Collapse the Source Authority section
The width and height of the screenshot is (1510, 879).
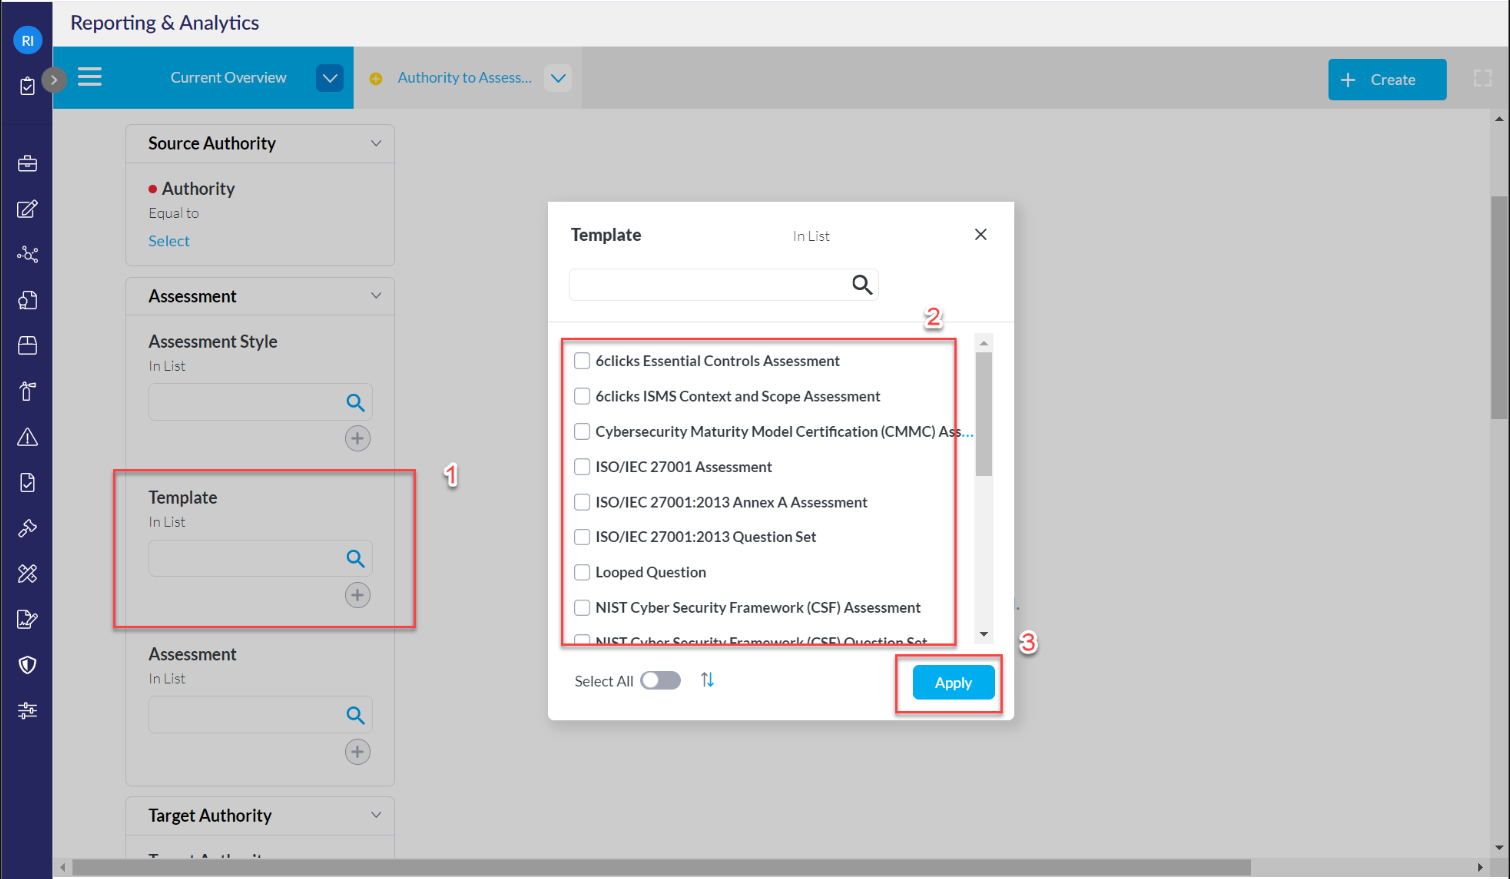377,143
